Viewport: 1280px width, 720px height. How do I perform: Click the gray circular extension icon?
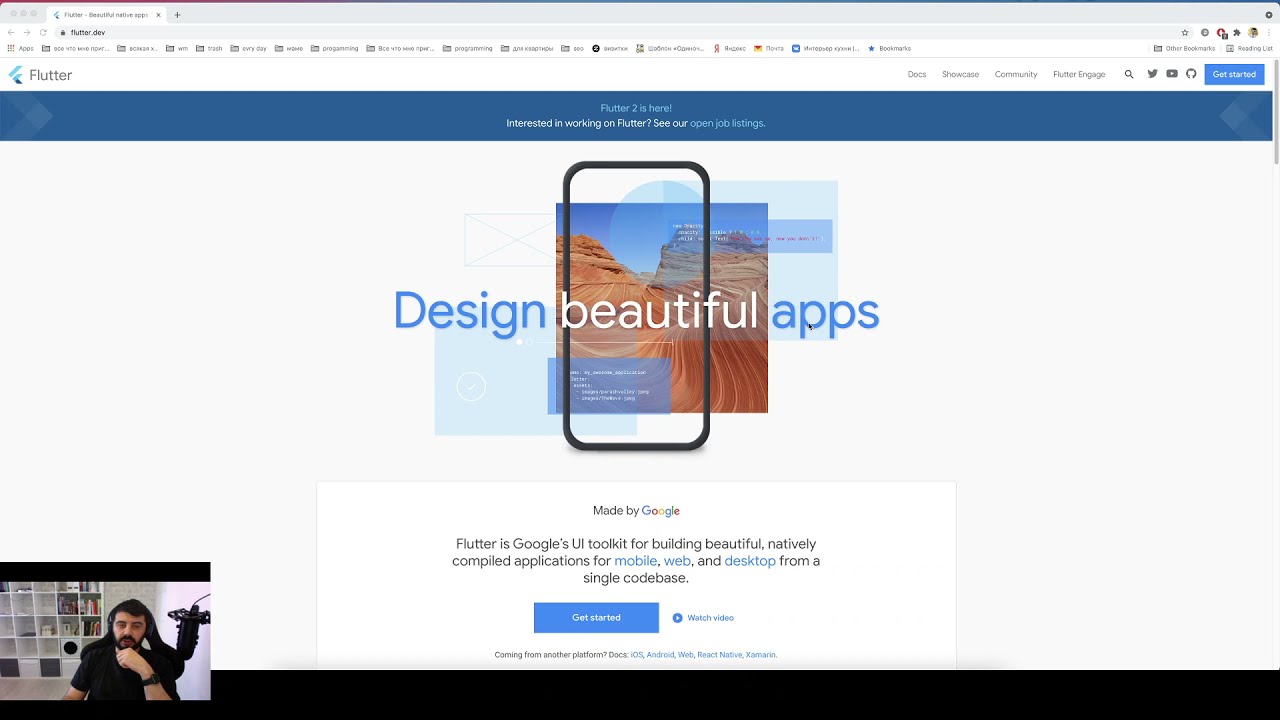[x=1205, y=32]
